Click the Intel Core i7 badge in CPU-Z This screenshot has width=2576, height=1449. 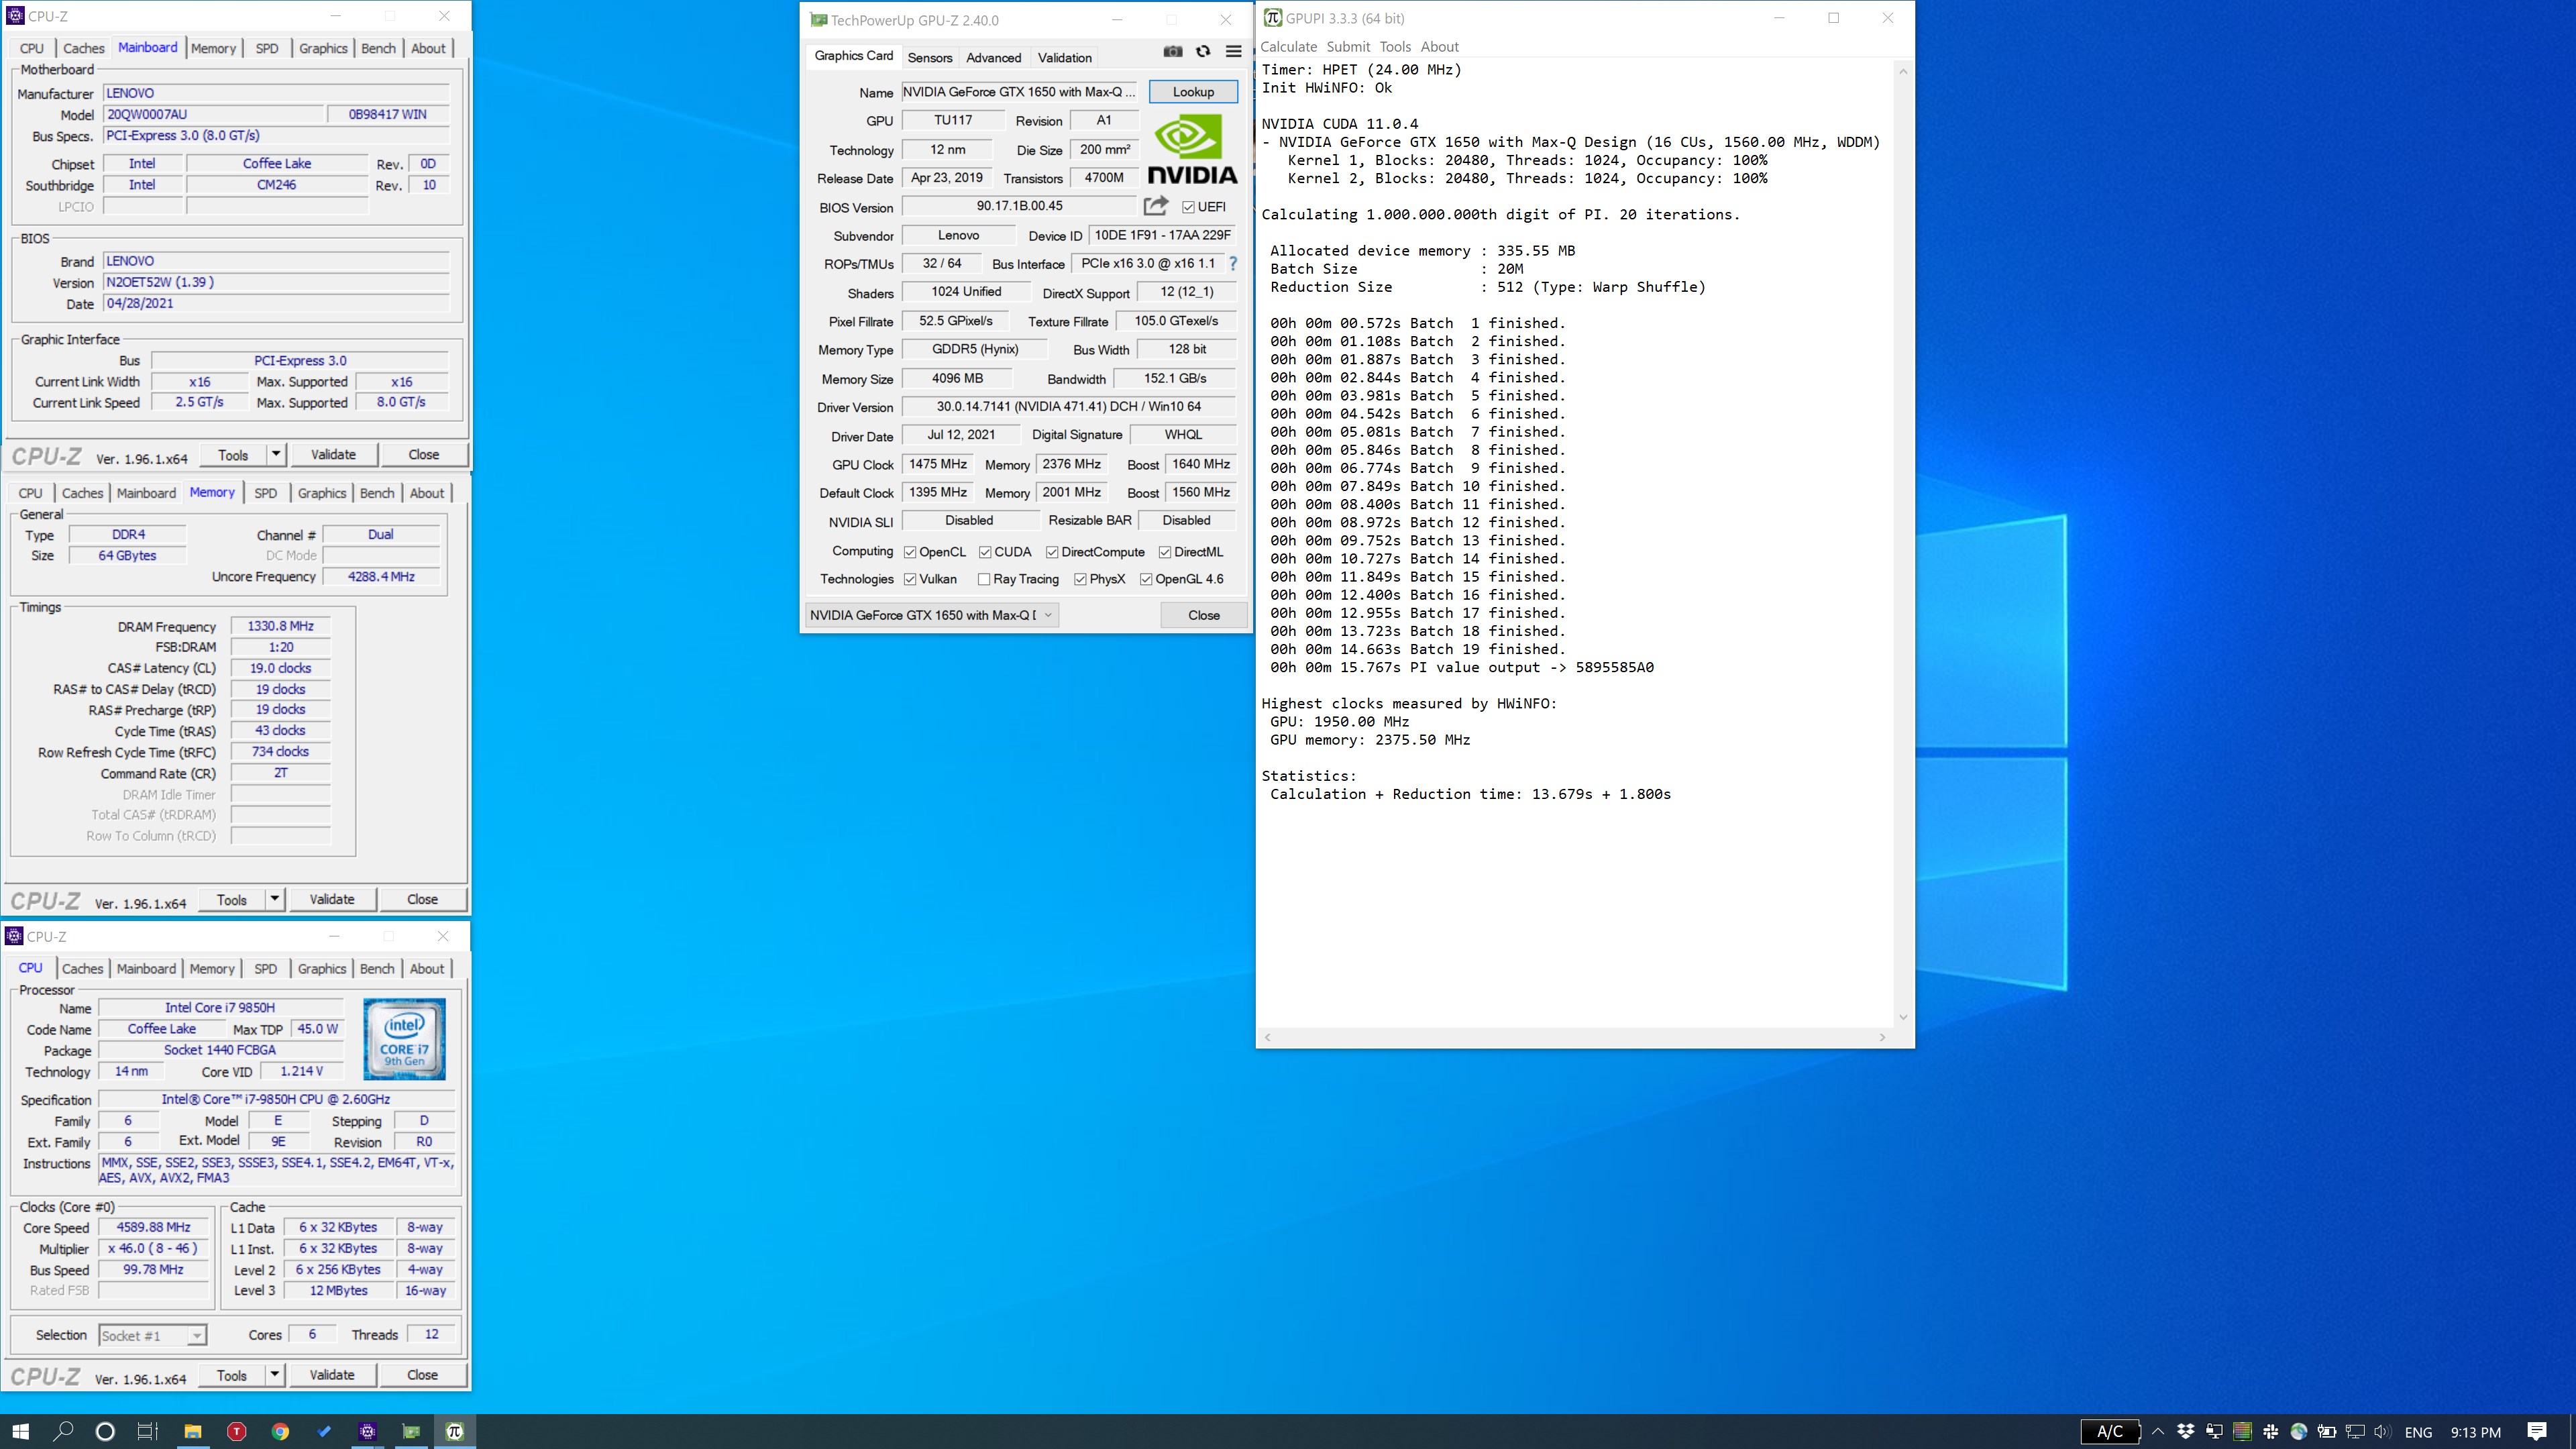tap(404, 1039)
